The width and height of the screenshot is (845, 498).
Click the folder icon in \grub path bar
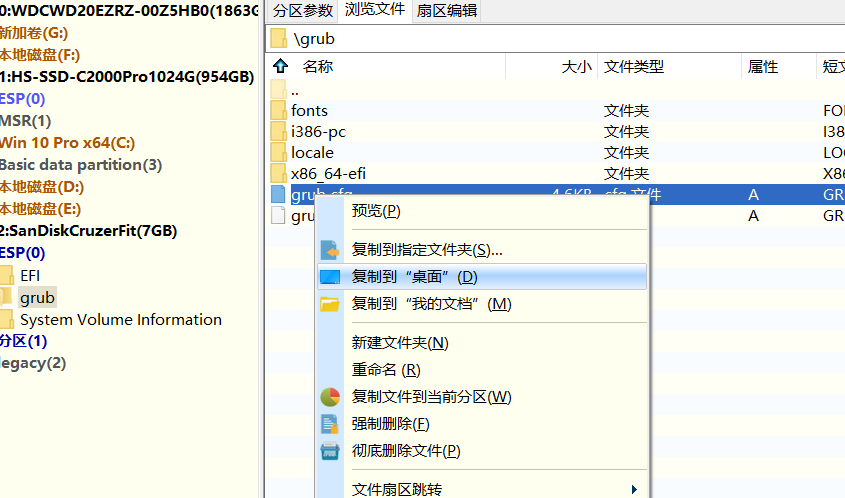point(279,38)
